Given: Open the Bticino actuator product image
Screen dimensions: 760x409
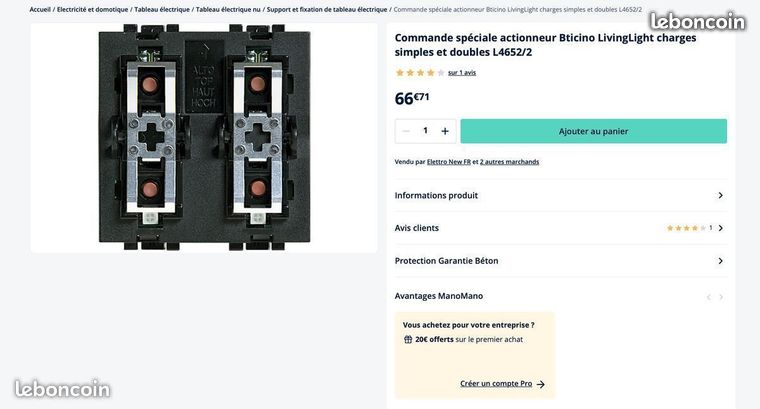Looking at the screenshot, I should [204, 138].
